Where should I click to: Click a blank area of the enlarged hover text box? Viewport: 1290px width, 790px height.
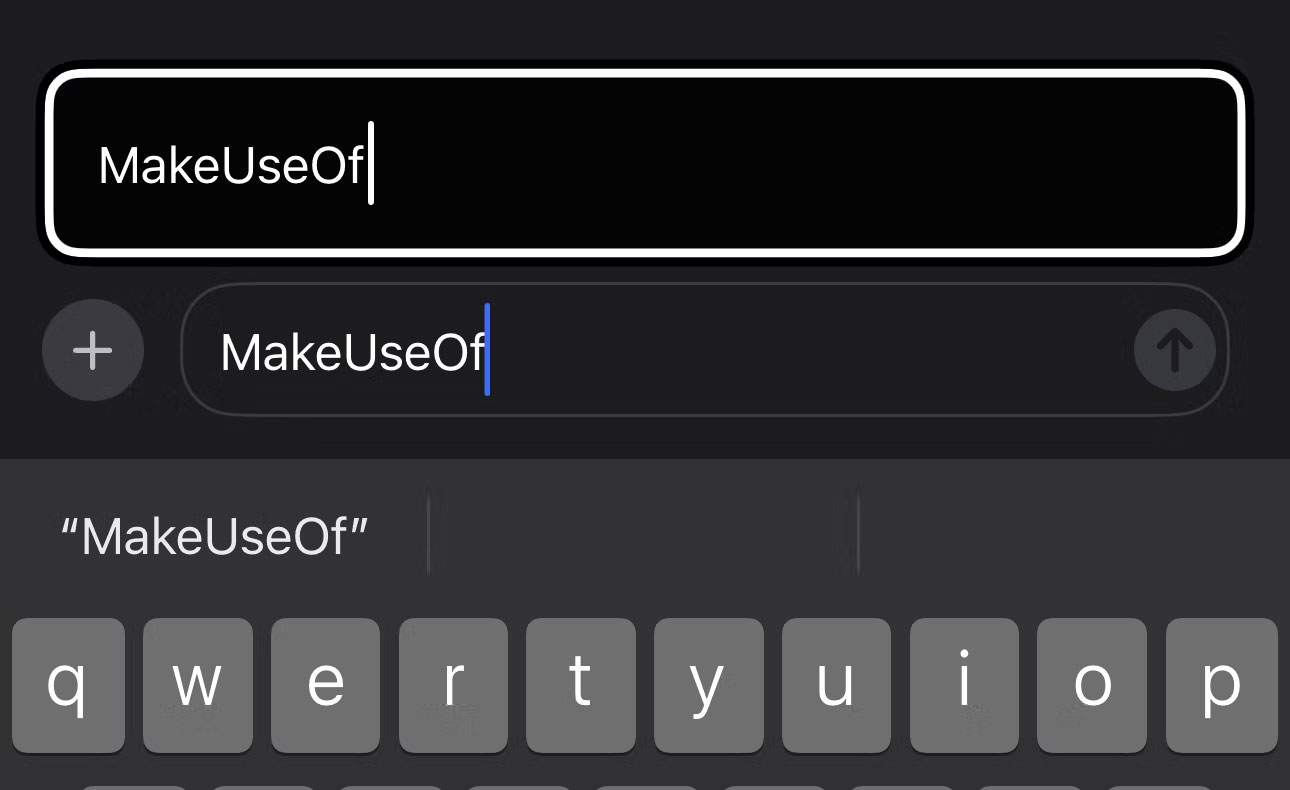[800, 164]
